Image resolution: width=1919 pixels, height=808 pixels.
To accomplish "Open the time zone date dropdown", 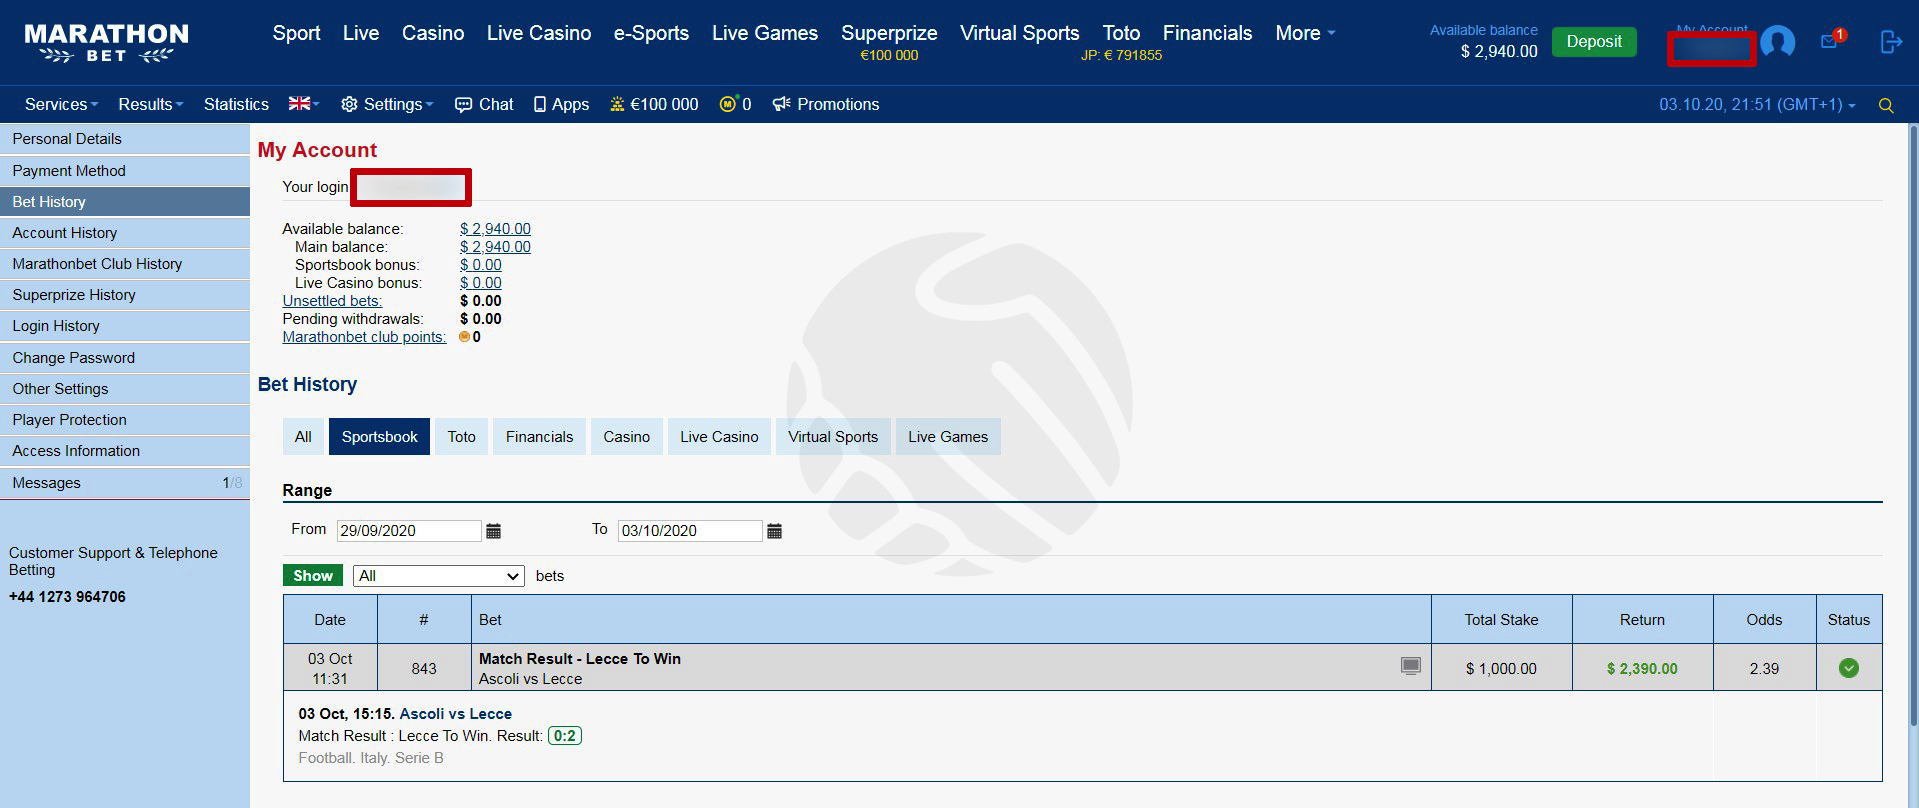I will coord(1757,104).
